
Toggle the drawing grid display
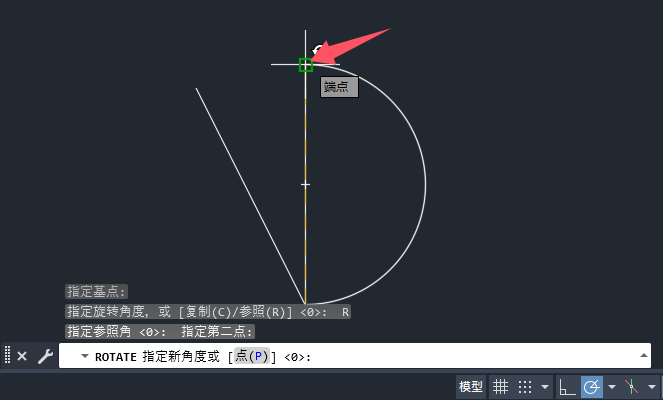pyautogui.click(x=500, y=386)
